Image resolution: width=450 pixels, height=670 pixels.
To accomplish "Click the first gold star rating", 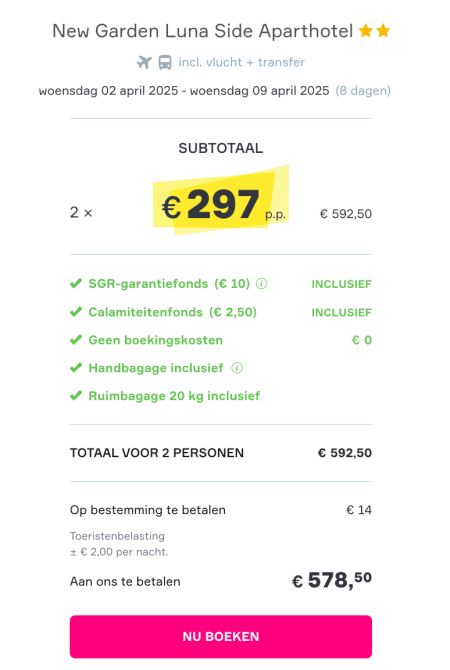I will point(365,31).
